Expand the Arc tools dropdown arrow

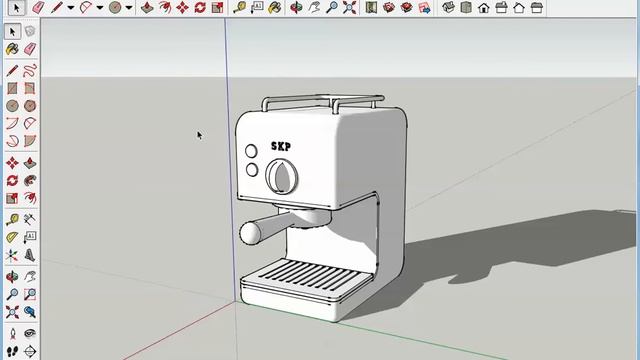tap(100, 7)
